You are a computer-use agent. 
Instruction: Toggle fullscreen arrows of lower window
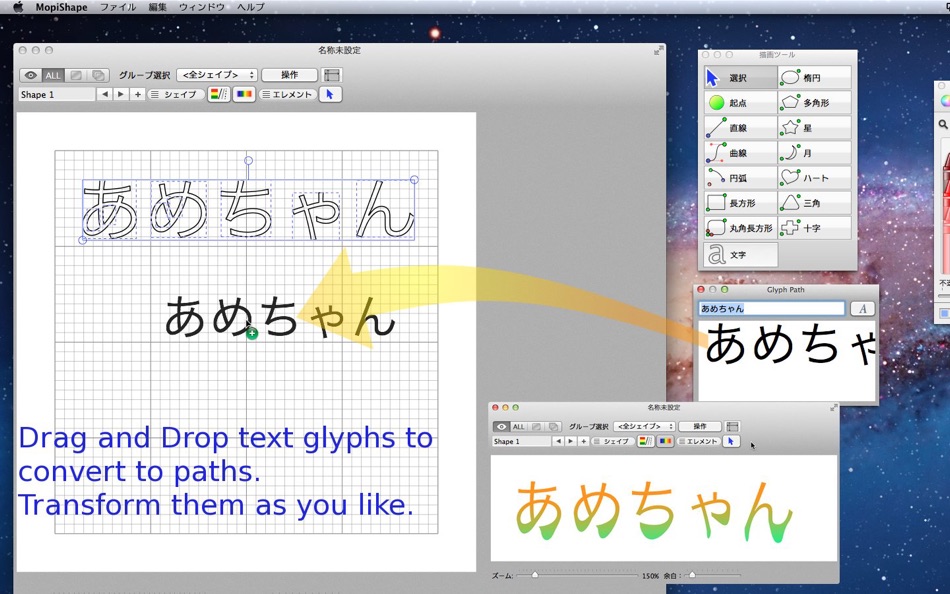click(834, 408)
